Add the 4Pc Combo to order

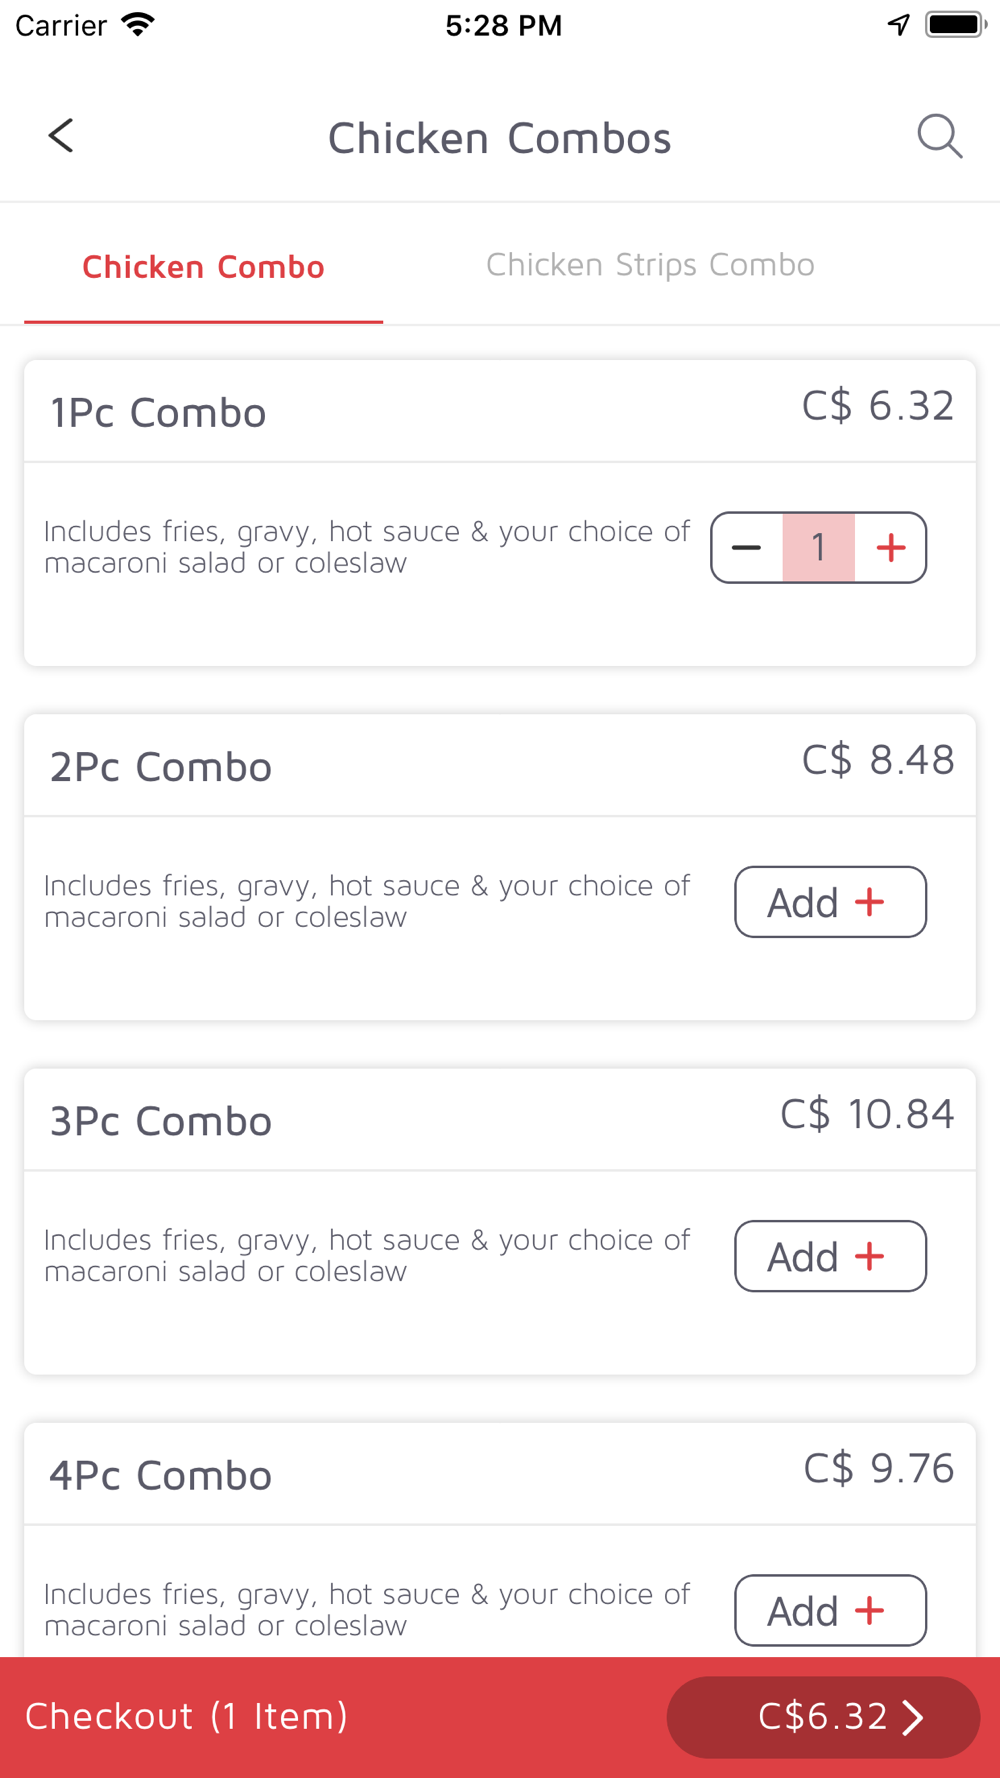pos(830,1610)
